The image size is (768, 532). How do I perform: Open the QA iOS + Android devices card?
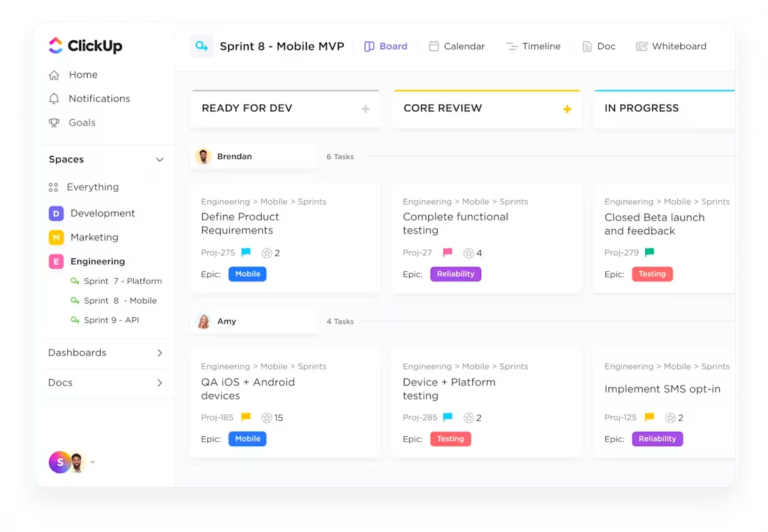click(286, 403)
